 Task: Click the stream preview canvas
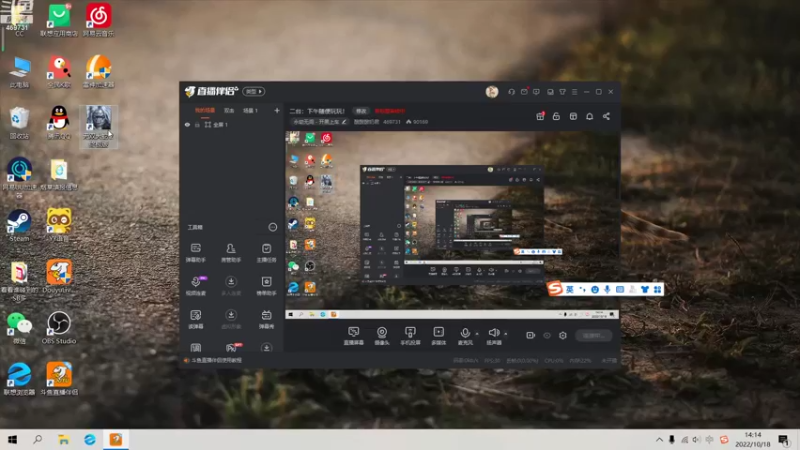coord(452,224)
